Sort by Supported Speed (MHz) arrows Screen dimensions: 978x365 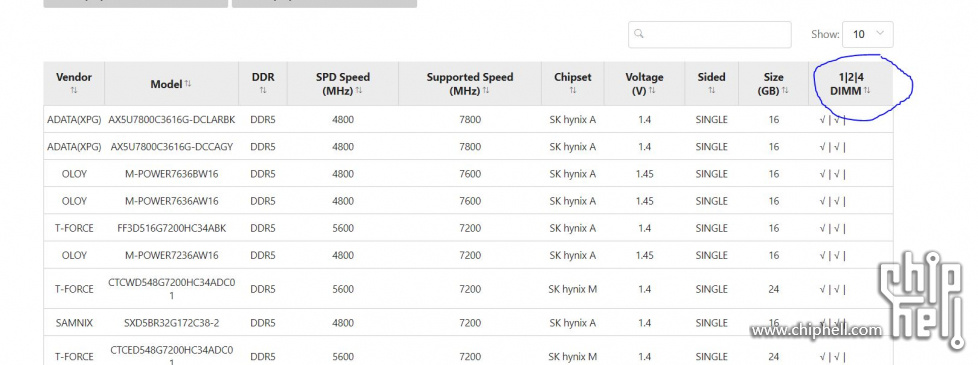485,90
